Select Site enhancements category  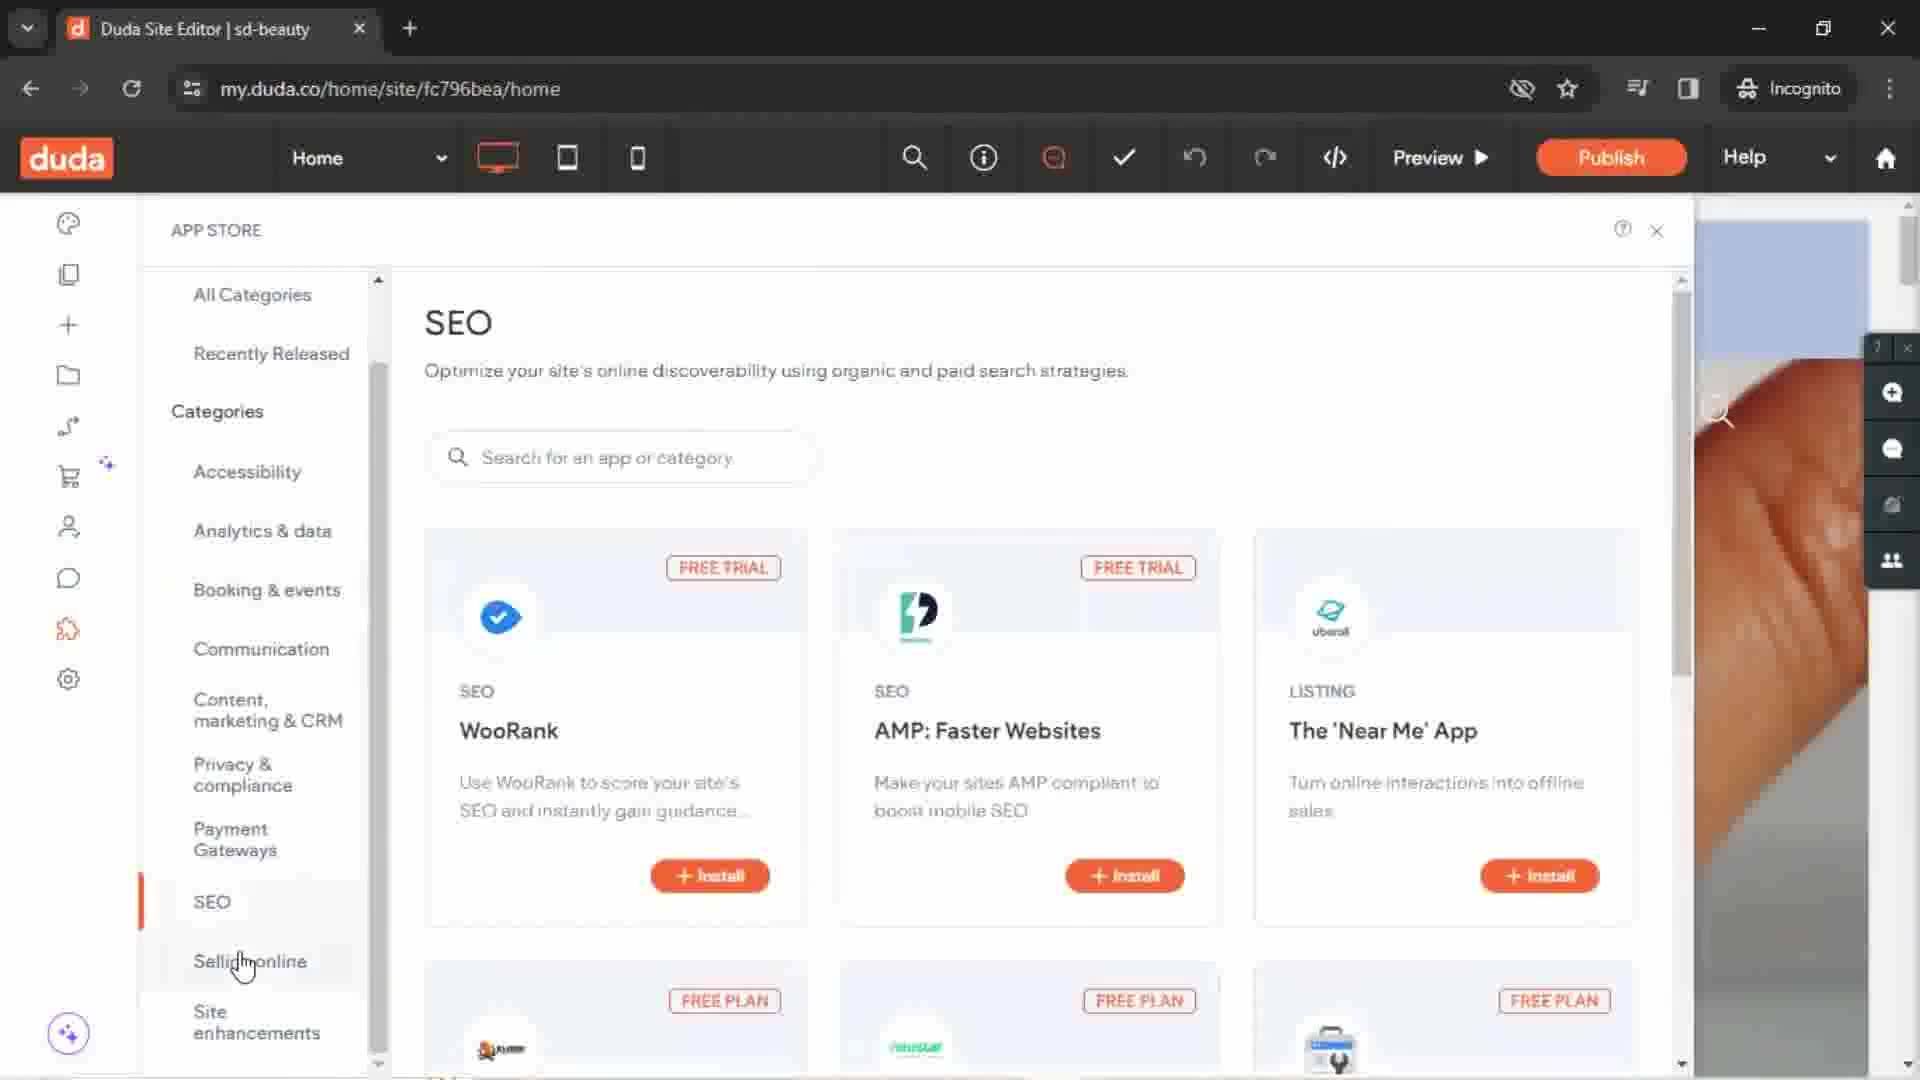point(256,1022)
